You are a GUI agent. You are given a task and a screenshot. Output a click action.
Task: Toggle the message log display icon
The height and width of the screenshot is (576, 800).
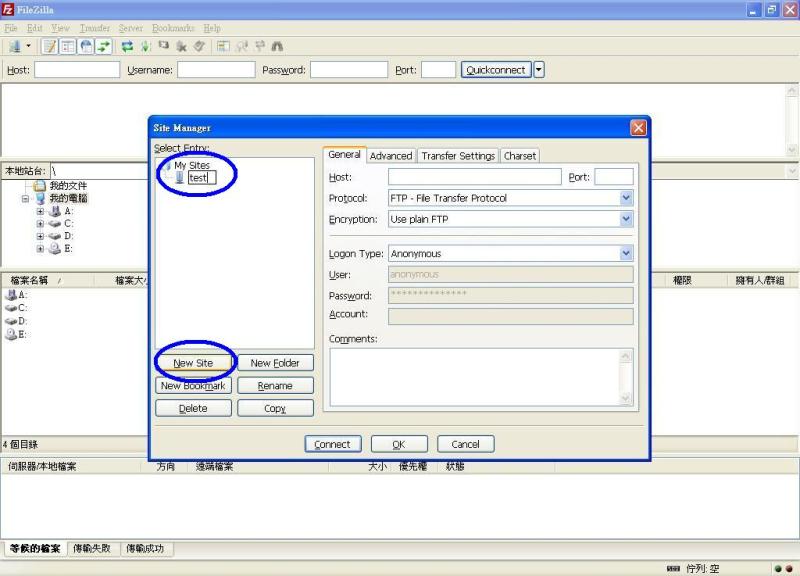[x=49, y=46]
